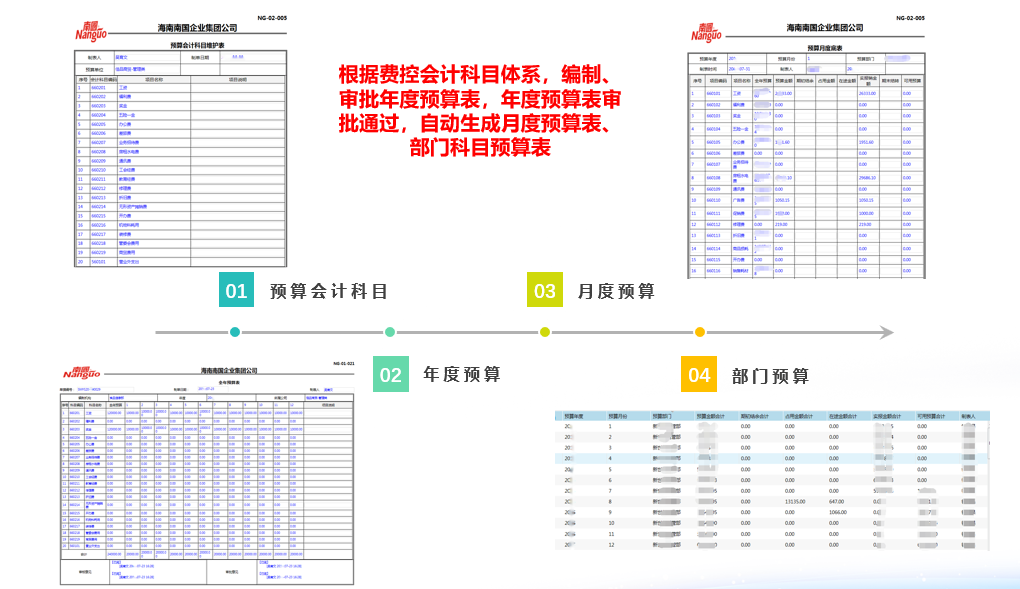The image size is (1020, 589).
Task: Select the orange dot on the timeline
Action: pos(700,332)
